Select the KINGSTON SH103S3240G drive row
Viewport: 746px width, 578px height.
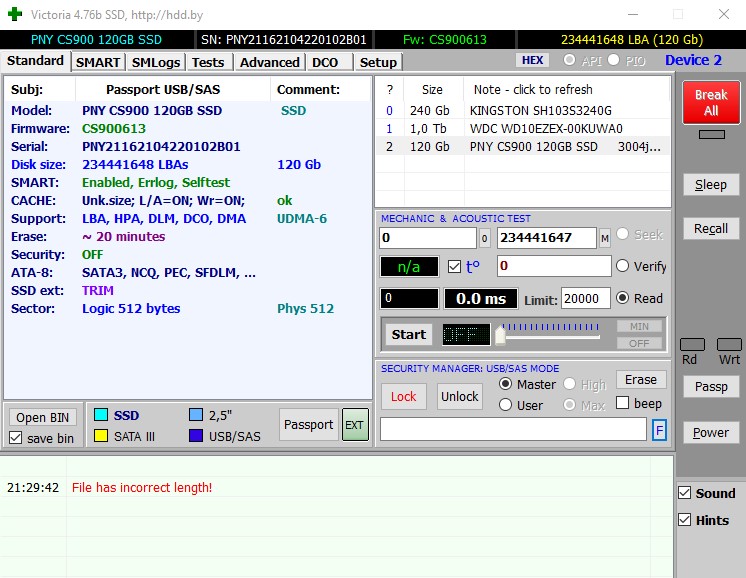(523, 111)
